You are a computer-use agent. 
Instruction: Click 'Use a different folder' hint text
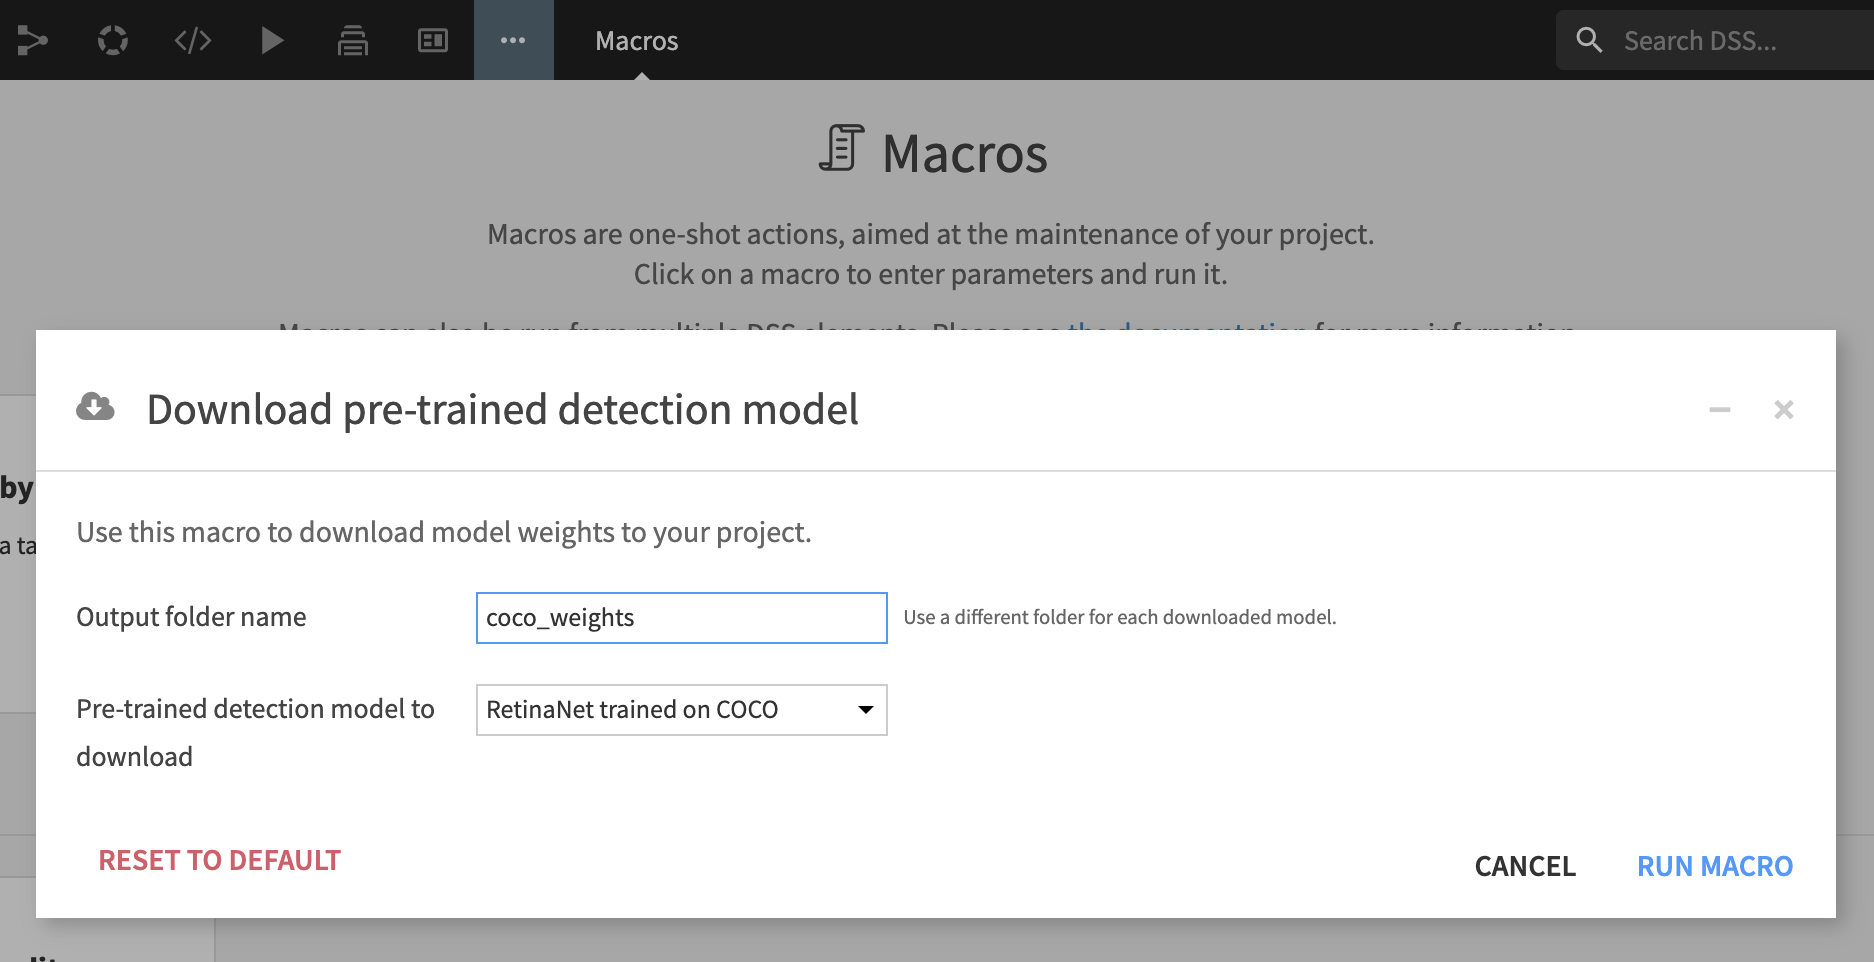[x=1120, y=618]
